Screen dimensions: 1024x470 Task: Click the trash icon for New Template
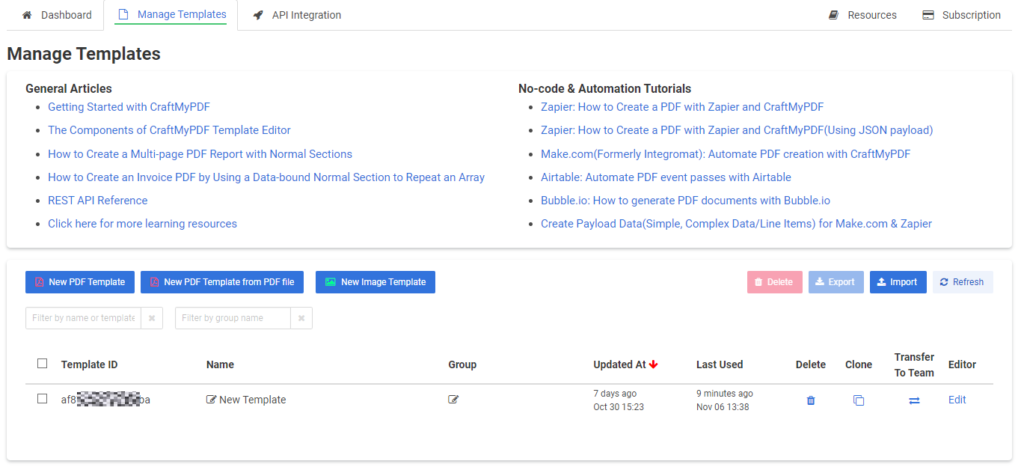[810, 401]
